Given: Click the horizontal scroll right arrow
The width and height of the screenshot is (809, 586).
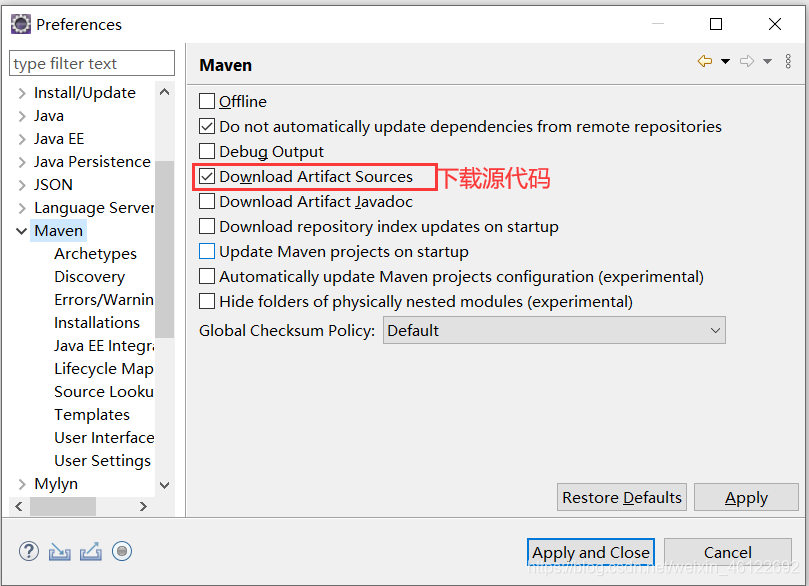Looking at the screenshot, I should click(143, 507).
